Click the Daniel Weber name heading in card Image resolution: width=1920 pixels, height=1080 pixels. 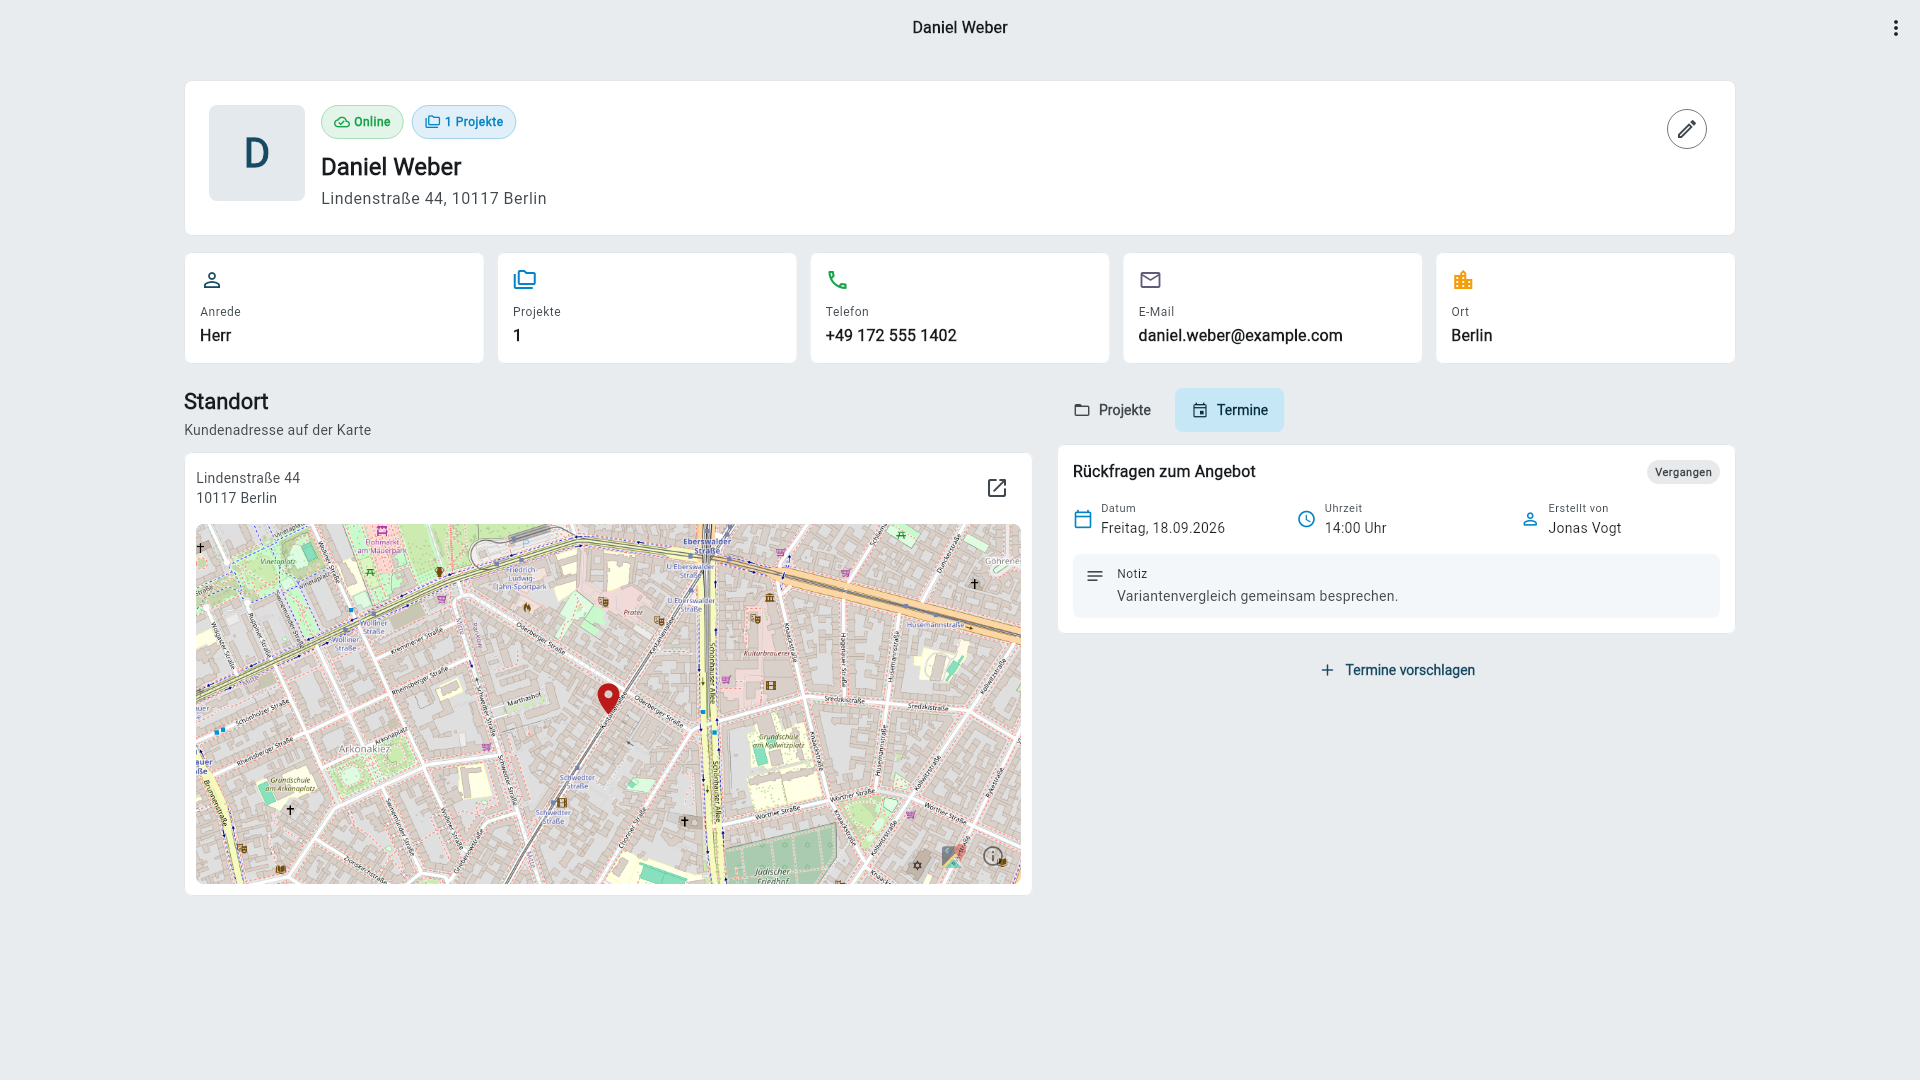coord(391,167)
